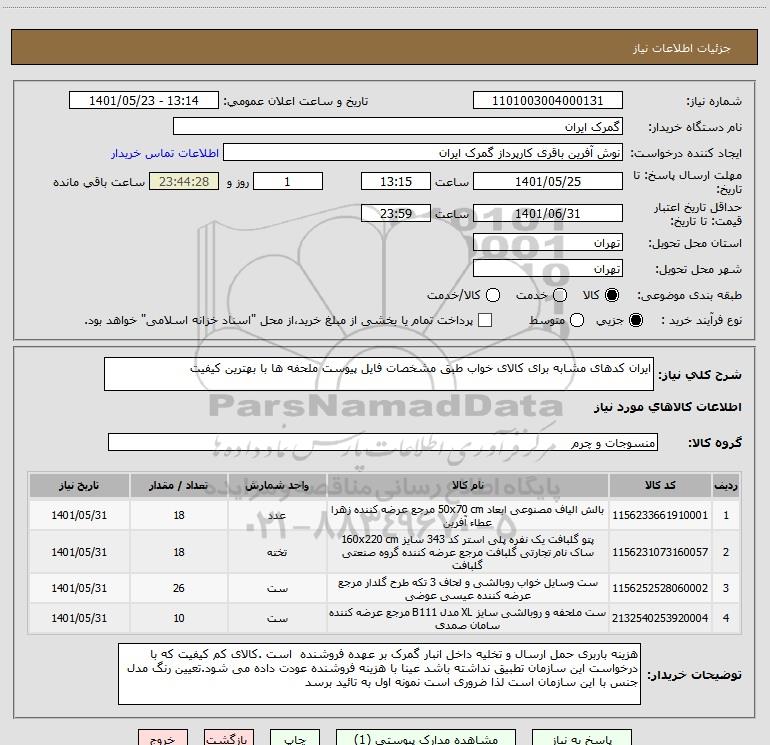
Task: Open buyer contact information link
Action: [x=165, y=153]
